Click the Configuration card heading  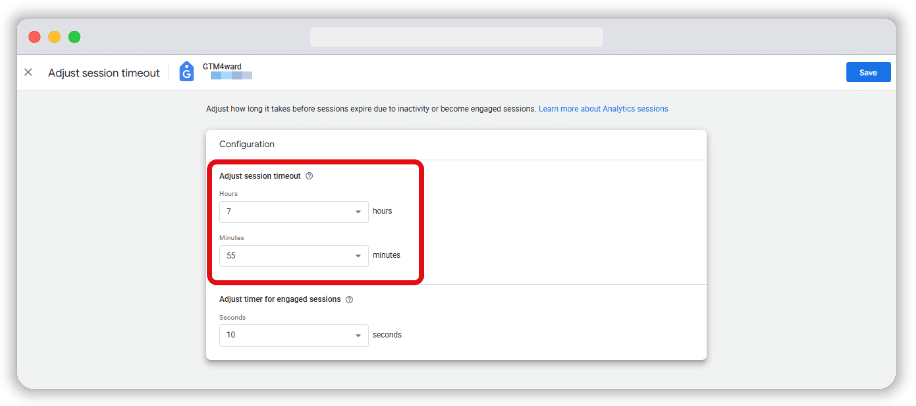point(247,144)
